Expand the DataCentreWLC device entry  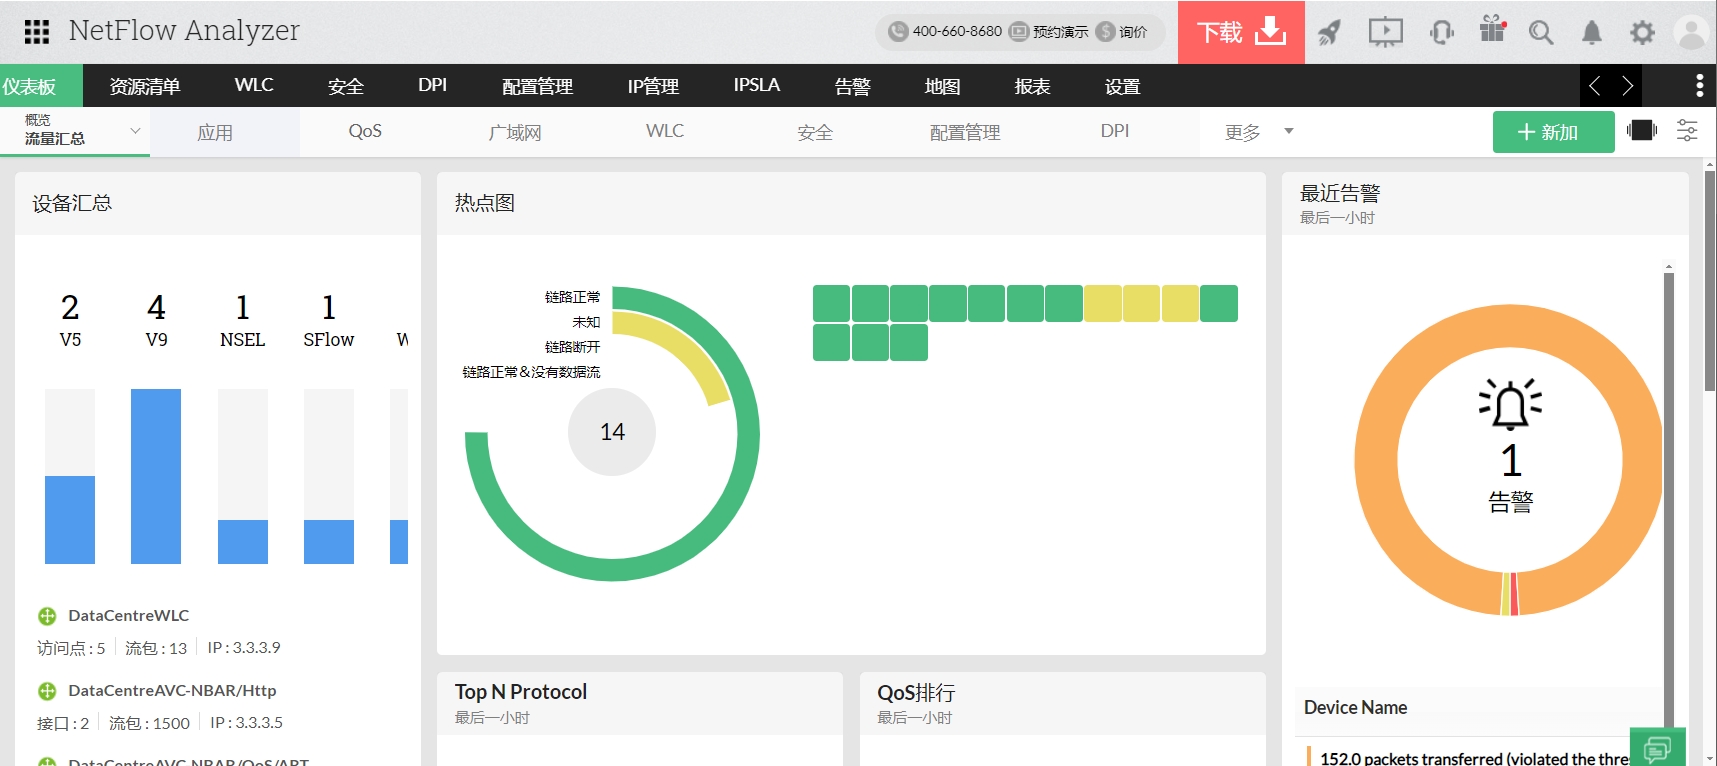point(47,616)
